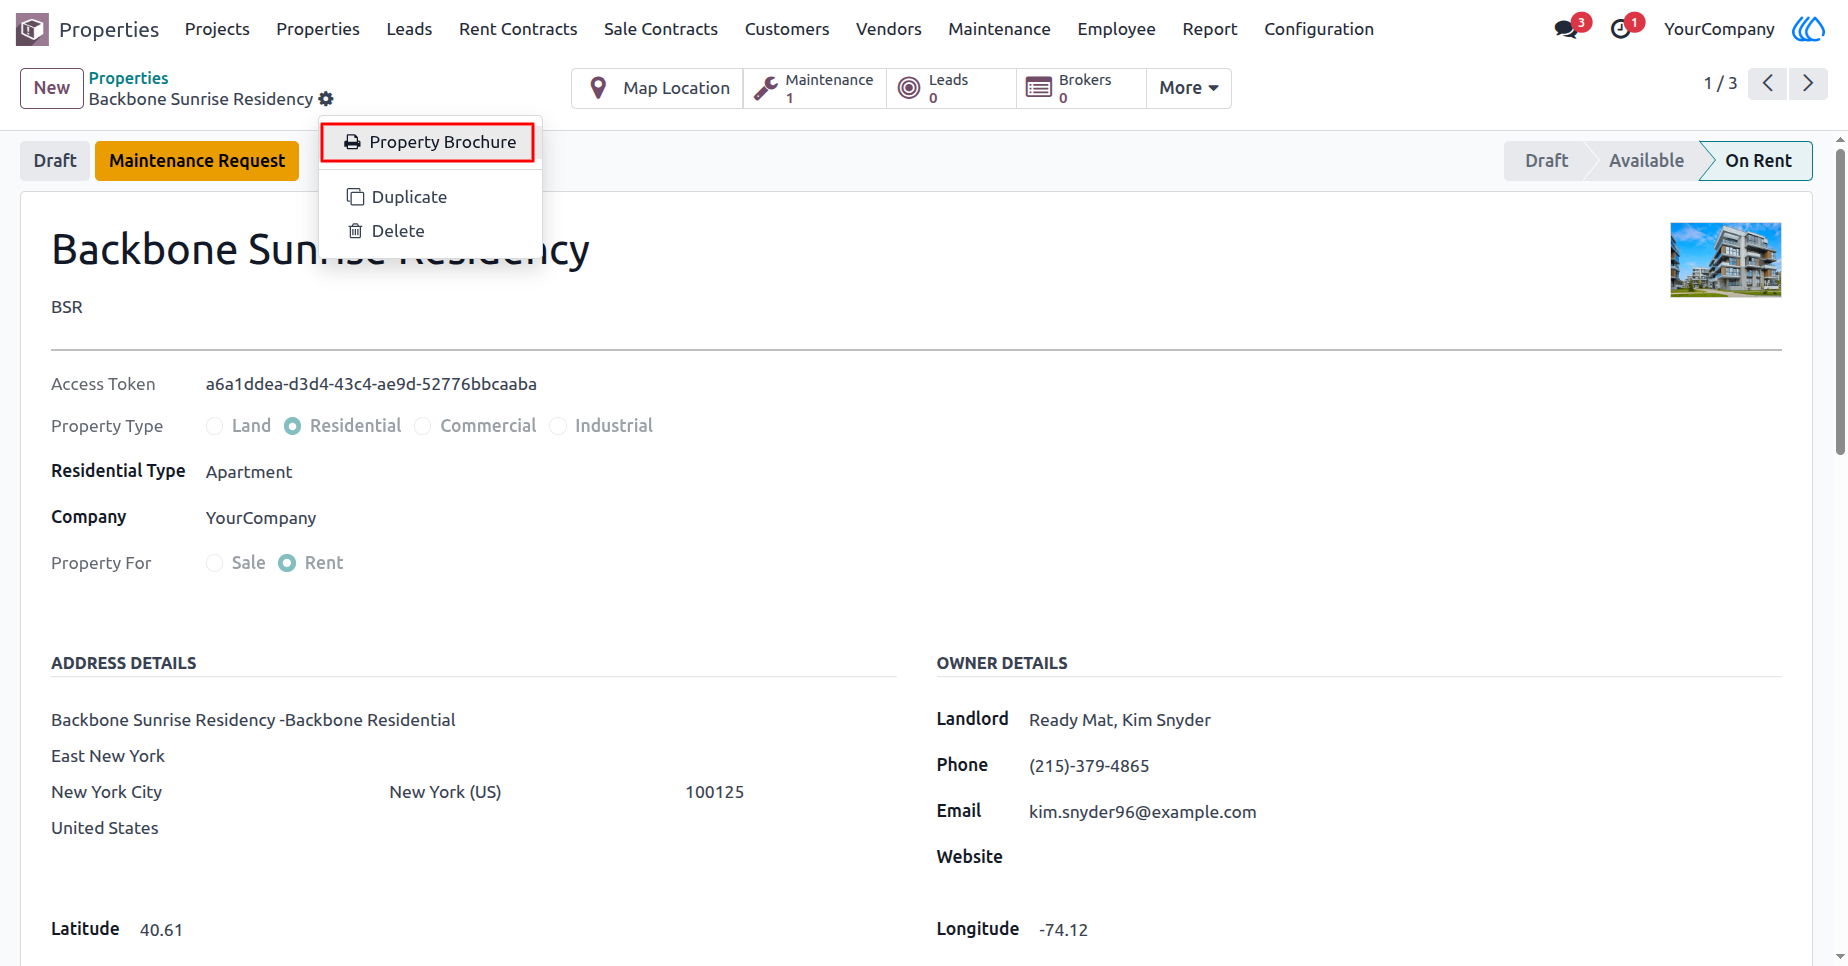Viewport: 1848px width, 966px height.
Task: Open the Rent Contracts menu
Action: [518, 29]
